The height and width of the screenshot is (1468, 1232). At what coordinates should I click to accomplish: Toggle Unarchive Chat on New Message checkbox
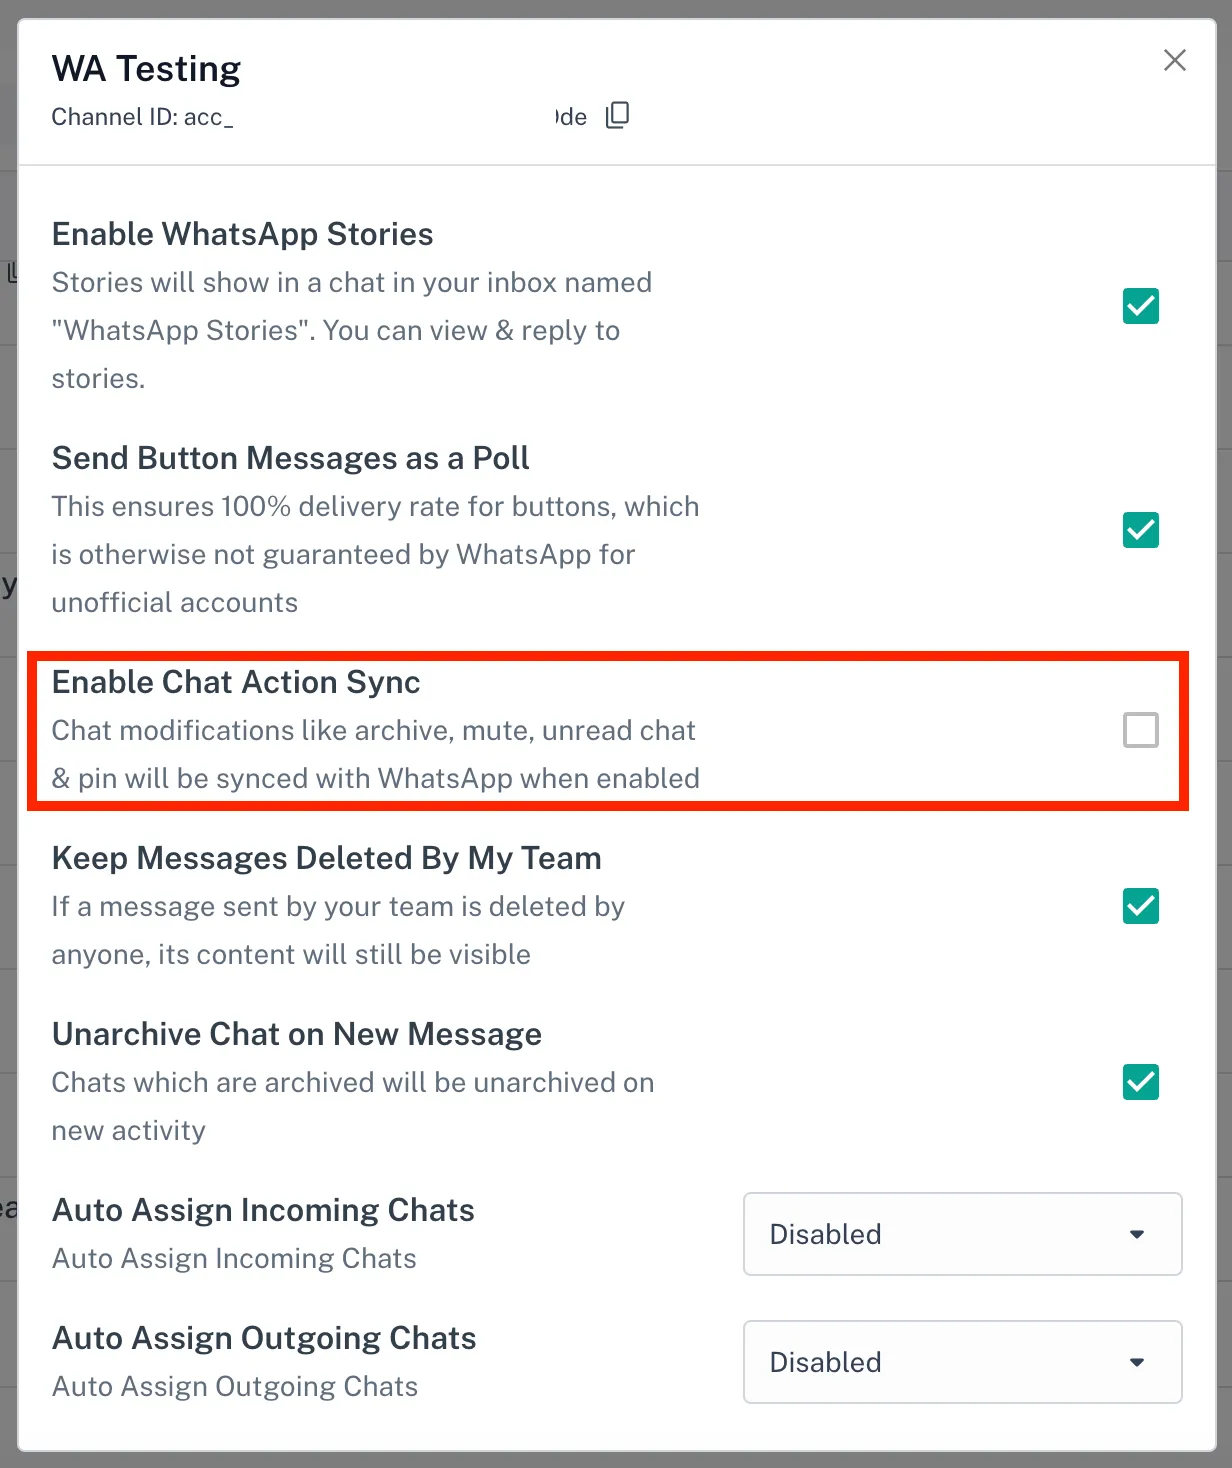(1140, 1082)
